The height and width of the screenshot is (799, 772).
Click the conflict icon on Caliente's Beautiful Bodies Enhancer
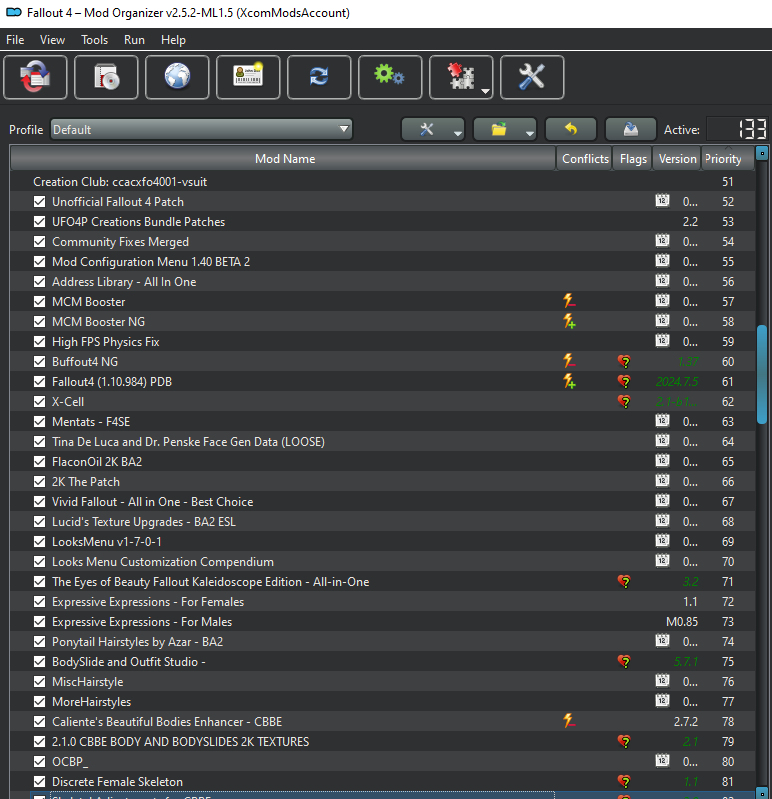click(569, 721)
